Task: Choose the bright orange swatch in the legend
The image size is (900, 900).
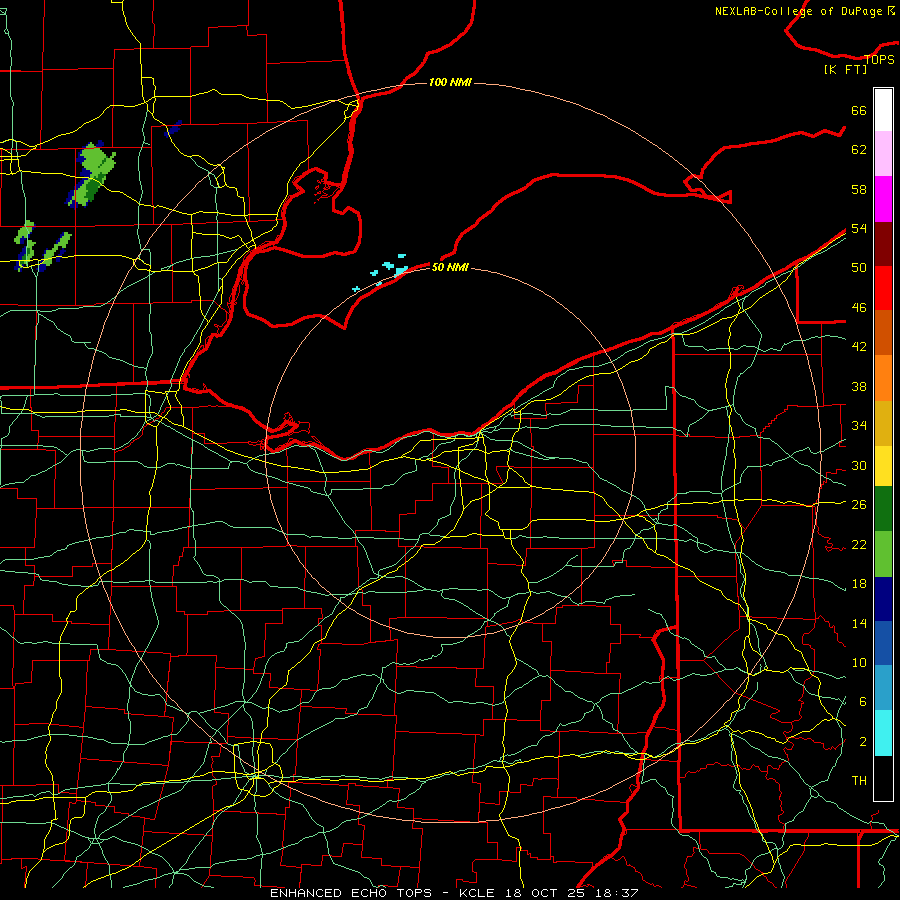Action: tap(883, 377)
